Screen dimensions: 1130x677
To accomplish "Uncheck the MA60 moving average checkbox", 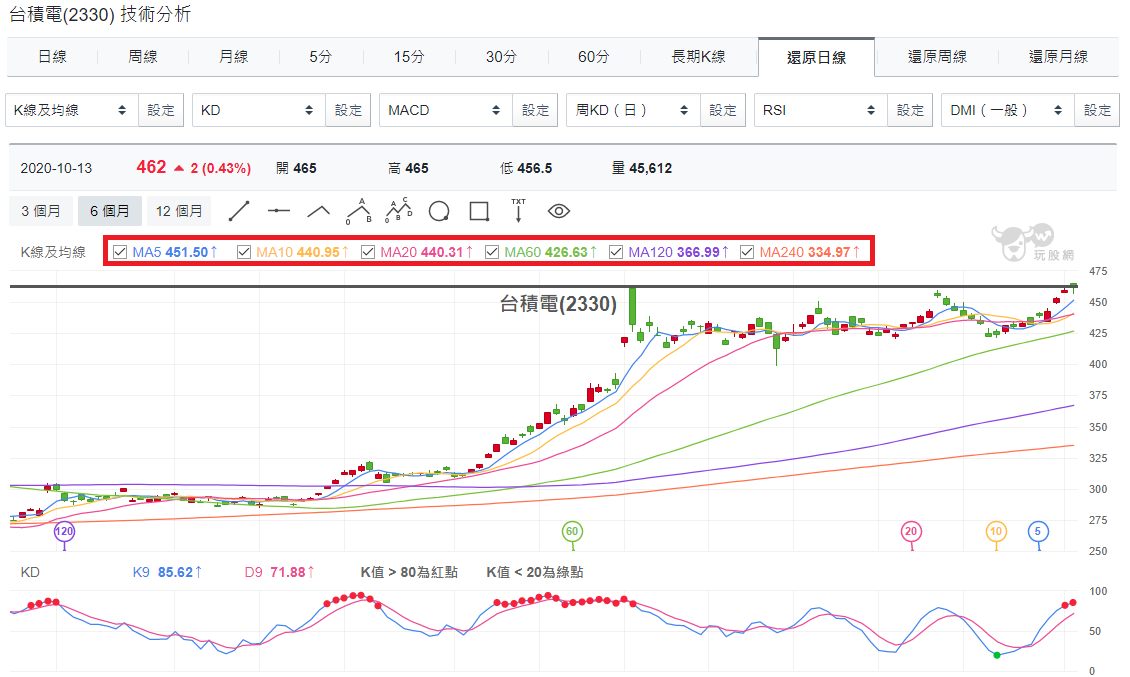I will point(492,252).
